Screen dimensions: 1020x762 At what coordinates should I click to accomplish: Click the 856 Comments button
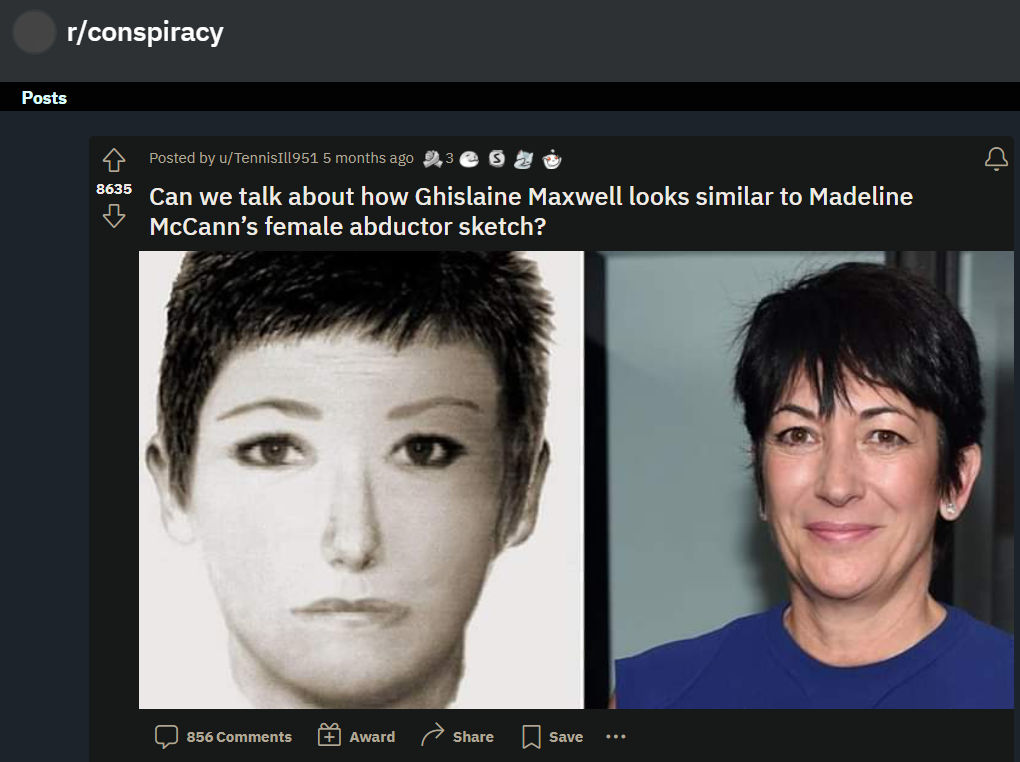[223, 737]
